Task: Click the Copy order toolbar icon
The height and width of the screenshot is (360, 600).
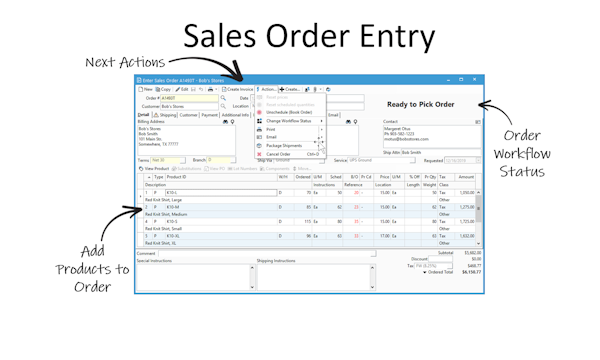Action: coord(157,90)
